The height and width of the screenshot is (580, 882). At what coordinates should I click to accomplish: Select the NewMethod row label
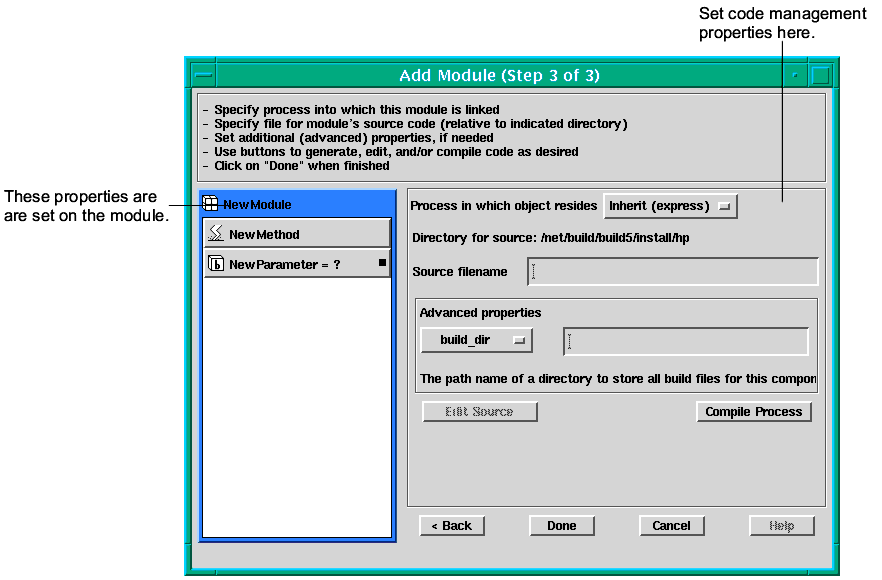[264, 234]
